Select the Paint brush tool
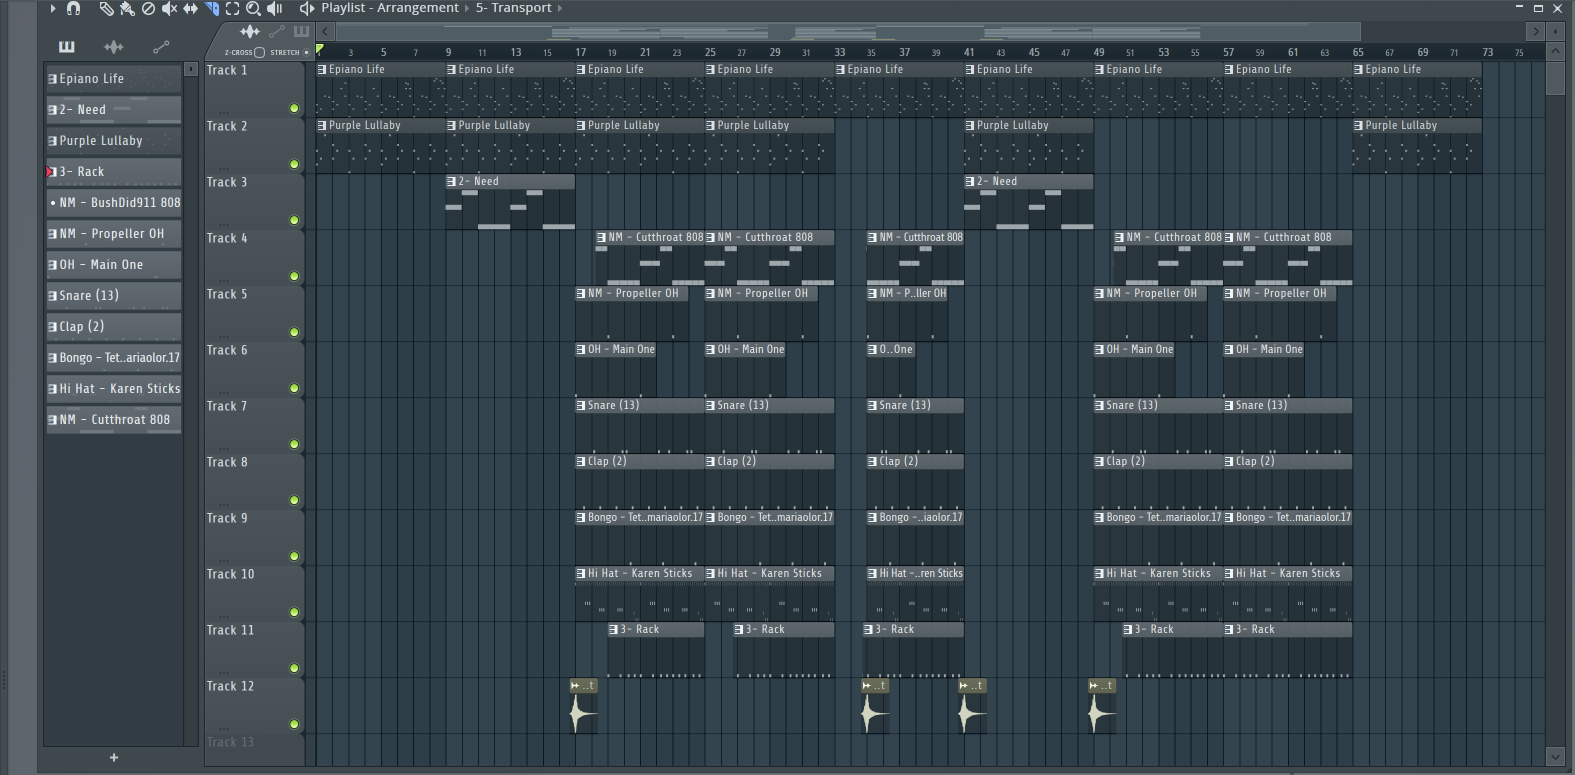1575x775 pixels. click(x=127, y=8)
